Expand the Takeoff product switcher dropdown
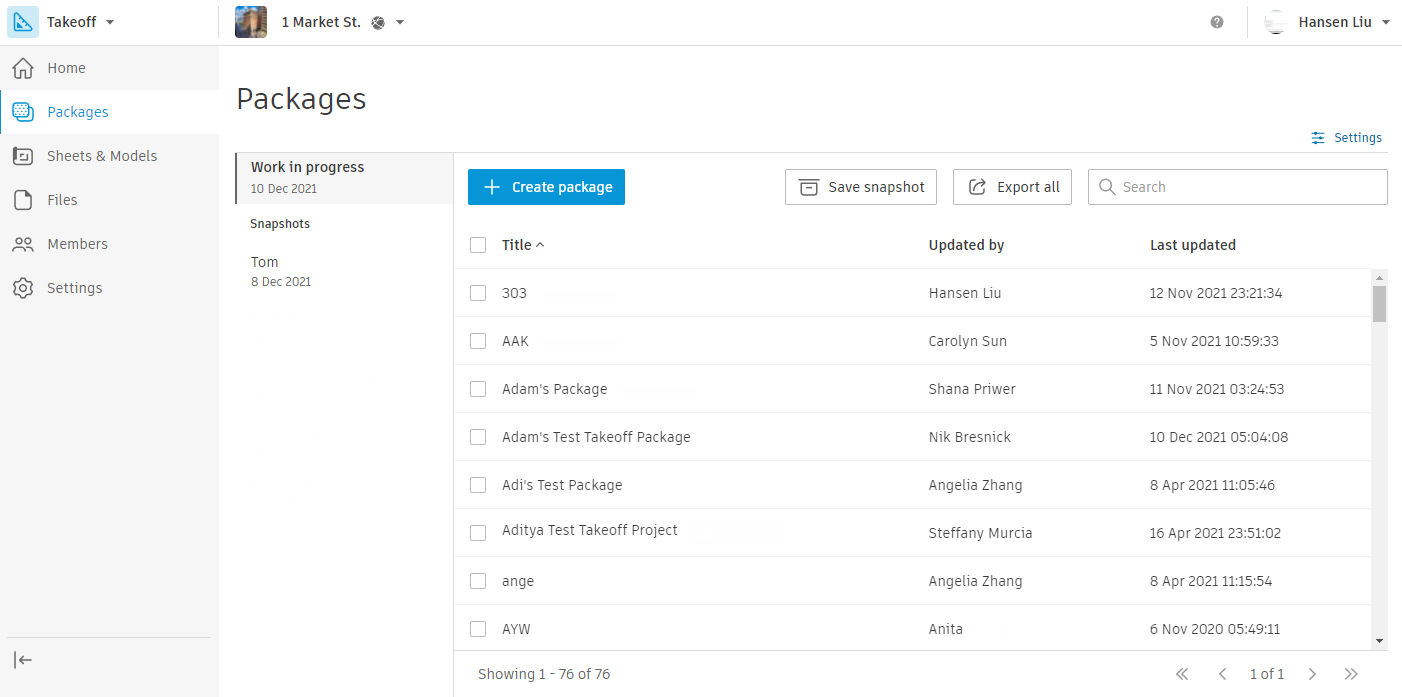 pyautogui.click(x=110, y=22)
